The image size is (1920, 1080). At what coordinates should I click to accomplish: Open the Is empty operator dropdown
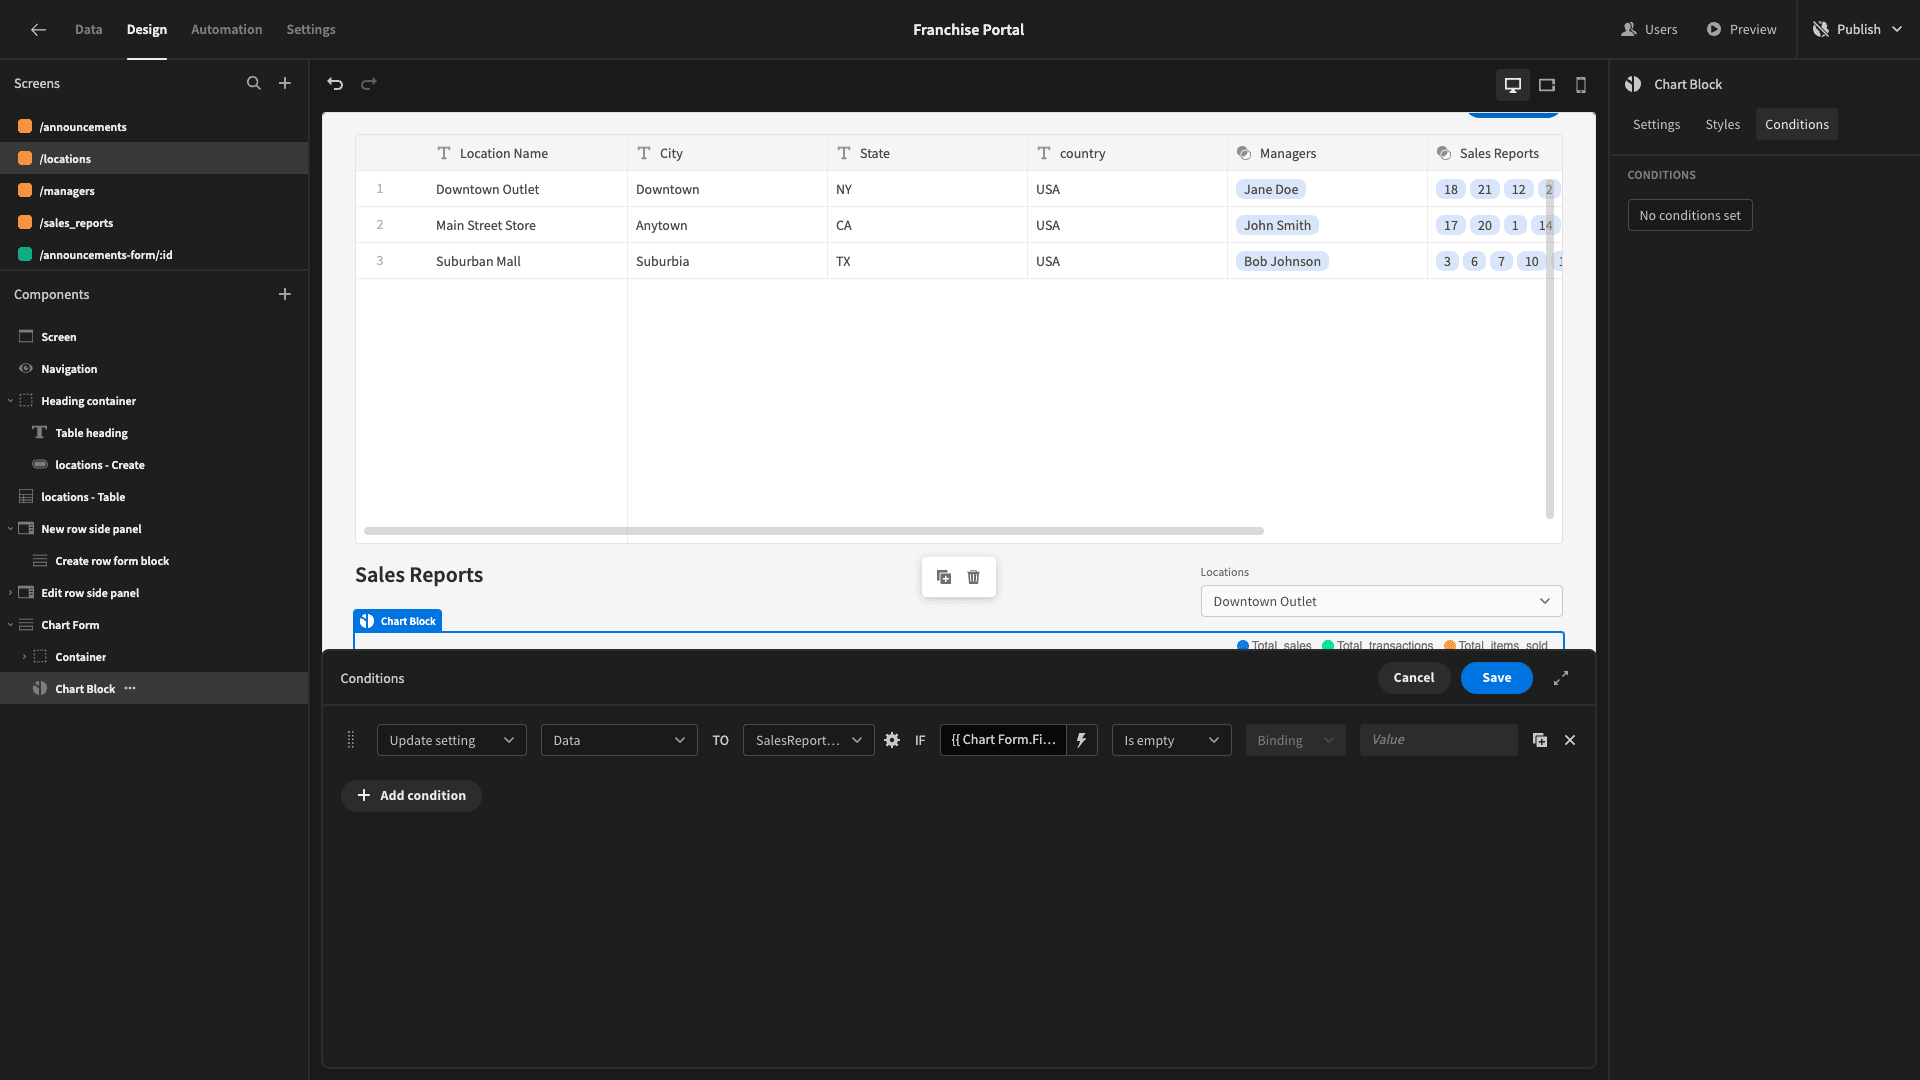1172,741
